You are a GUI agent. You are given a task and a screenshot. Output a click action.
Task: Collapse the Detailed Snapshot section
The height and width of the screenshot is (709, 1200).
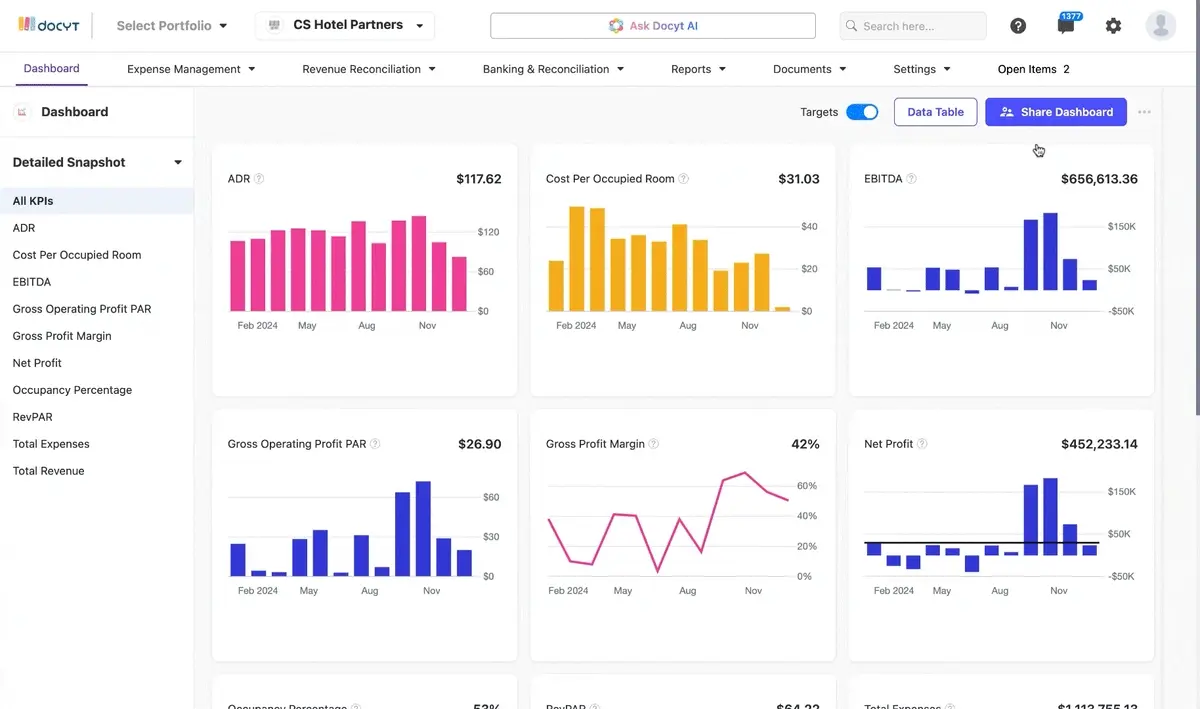(178, 162)
